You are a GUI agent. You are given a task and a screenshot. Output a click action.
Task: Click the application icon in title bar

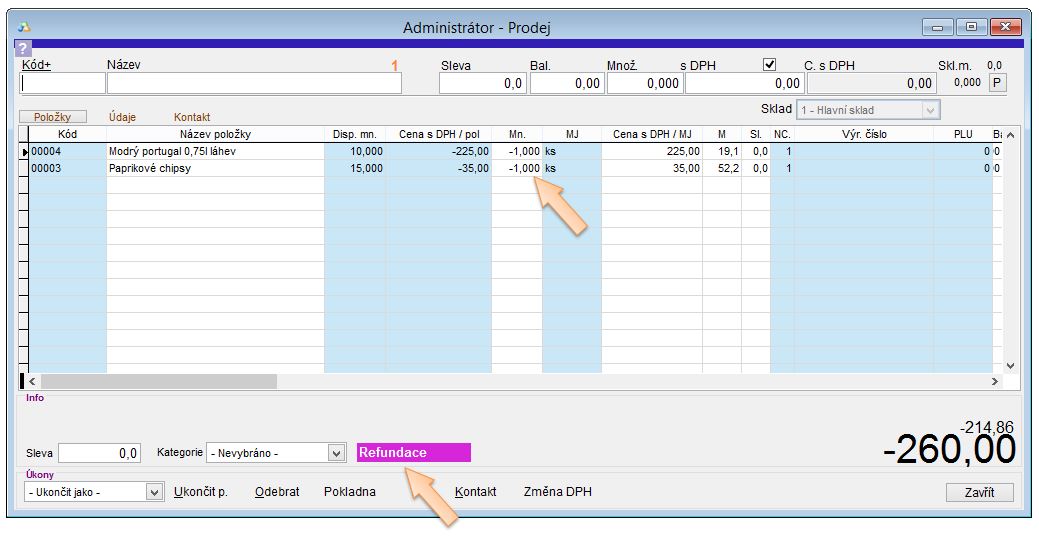pos(24,27)
